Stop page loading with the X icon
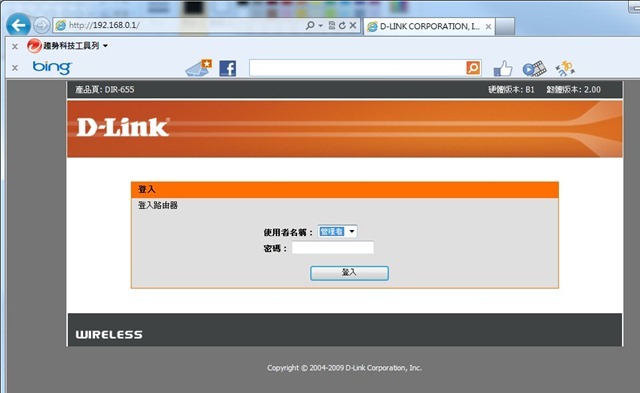640x393 pixels. tap(353, 25)
